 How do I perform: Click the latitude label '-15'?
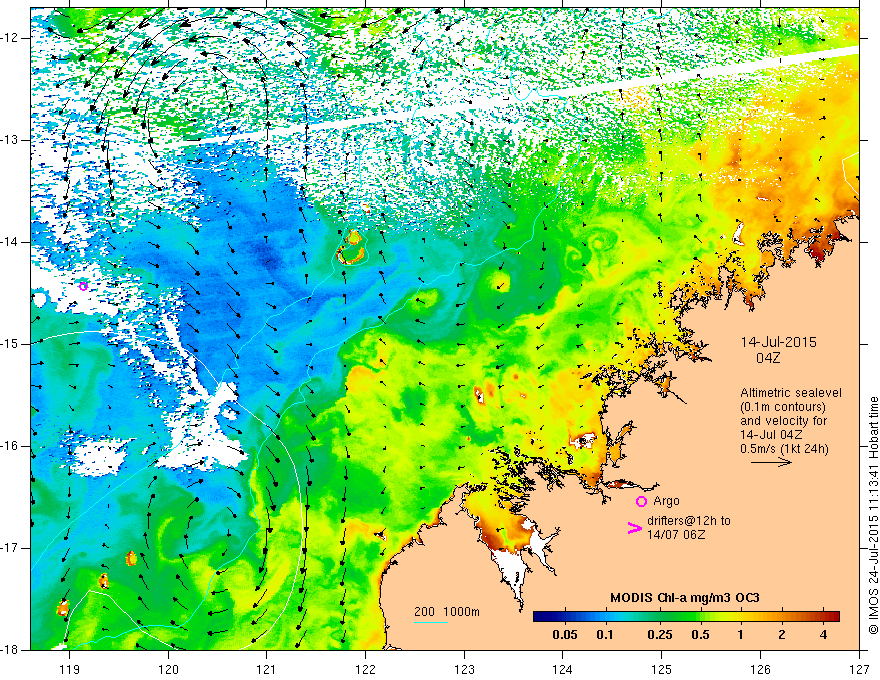[10, 344]
